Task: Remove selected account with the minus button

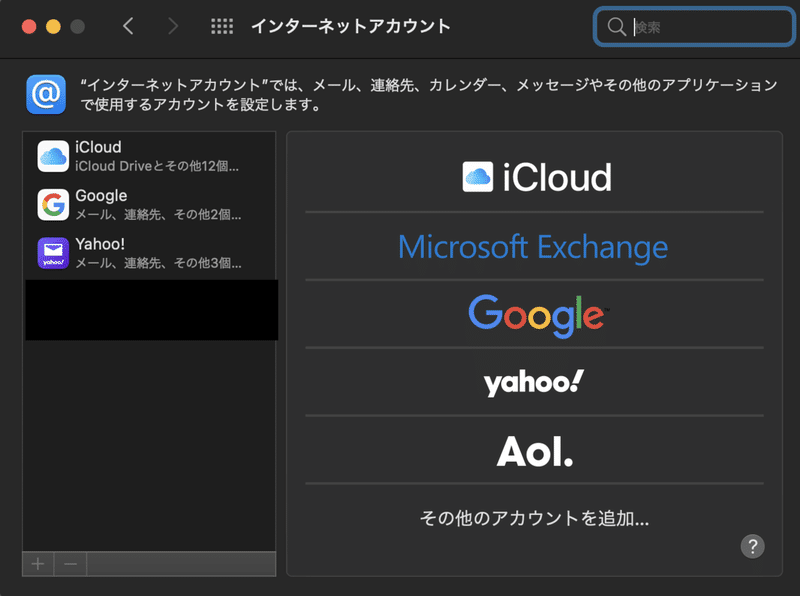Action: 69,563
